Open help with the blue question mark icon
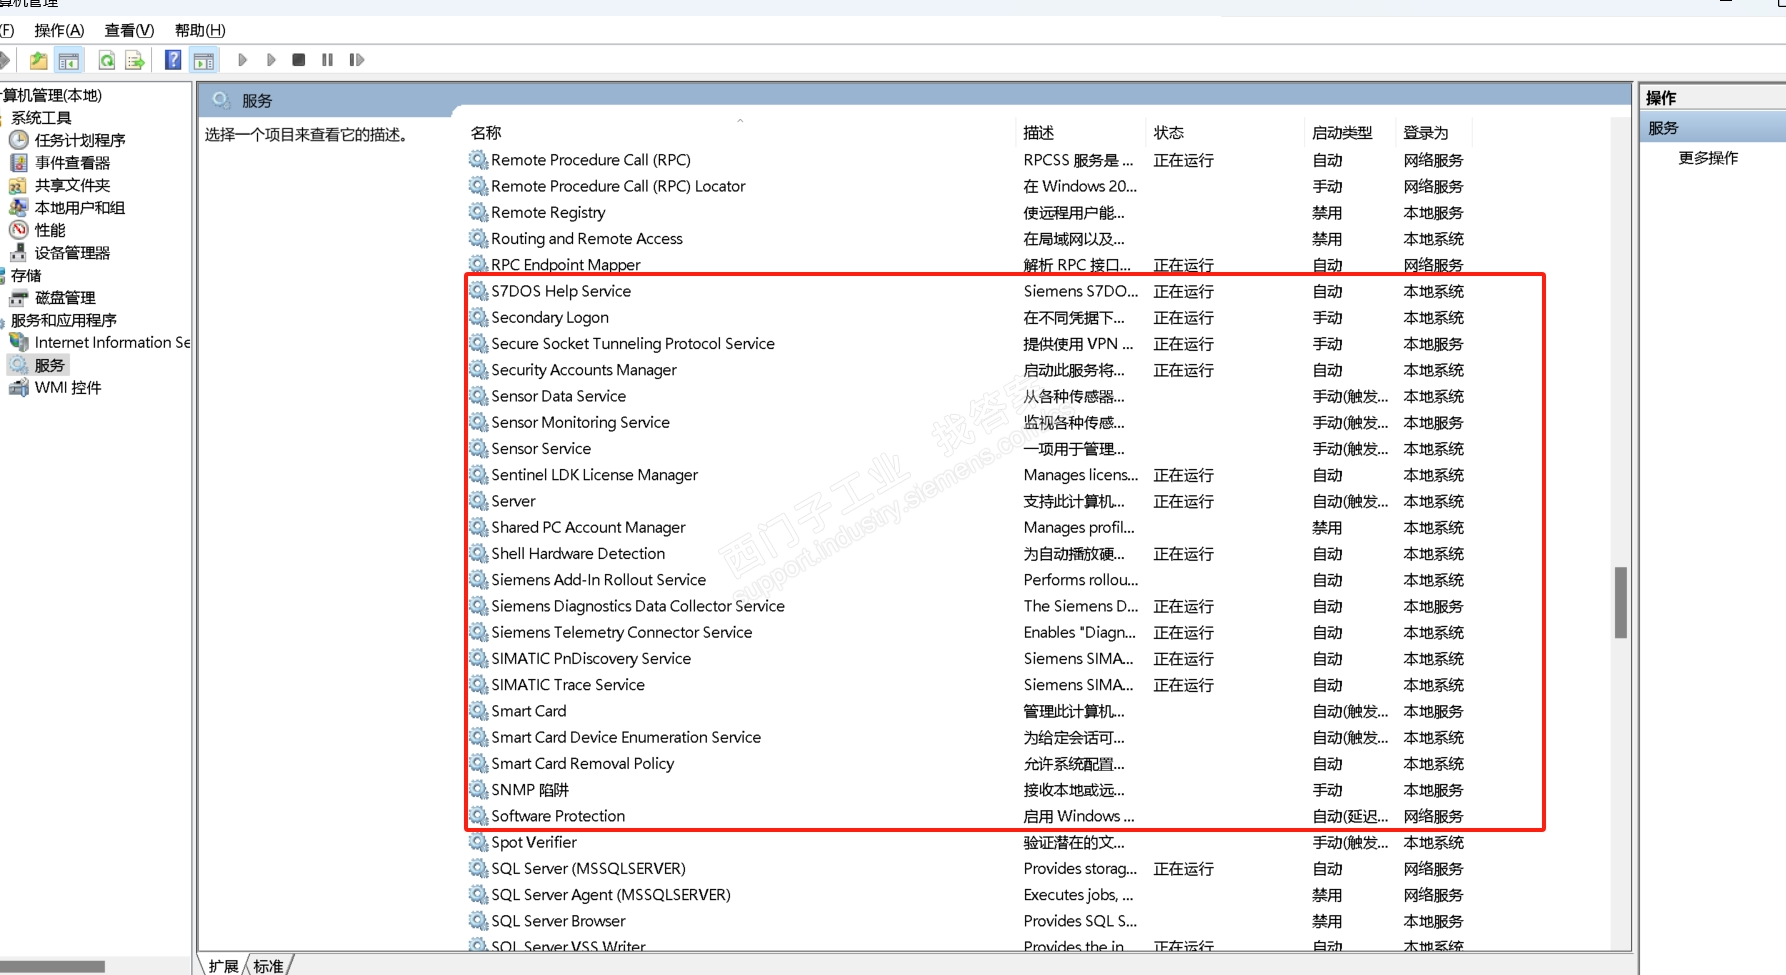1786x975 pixels. tap(173, 61)
